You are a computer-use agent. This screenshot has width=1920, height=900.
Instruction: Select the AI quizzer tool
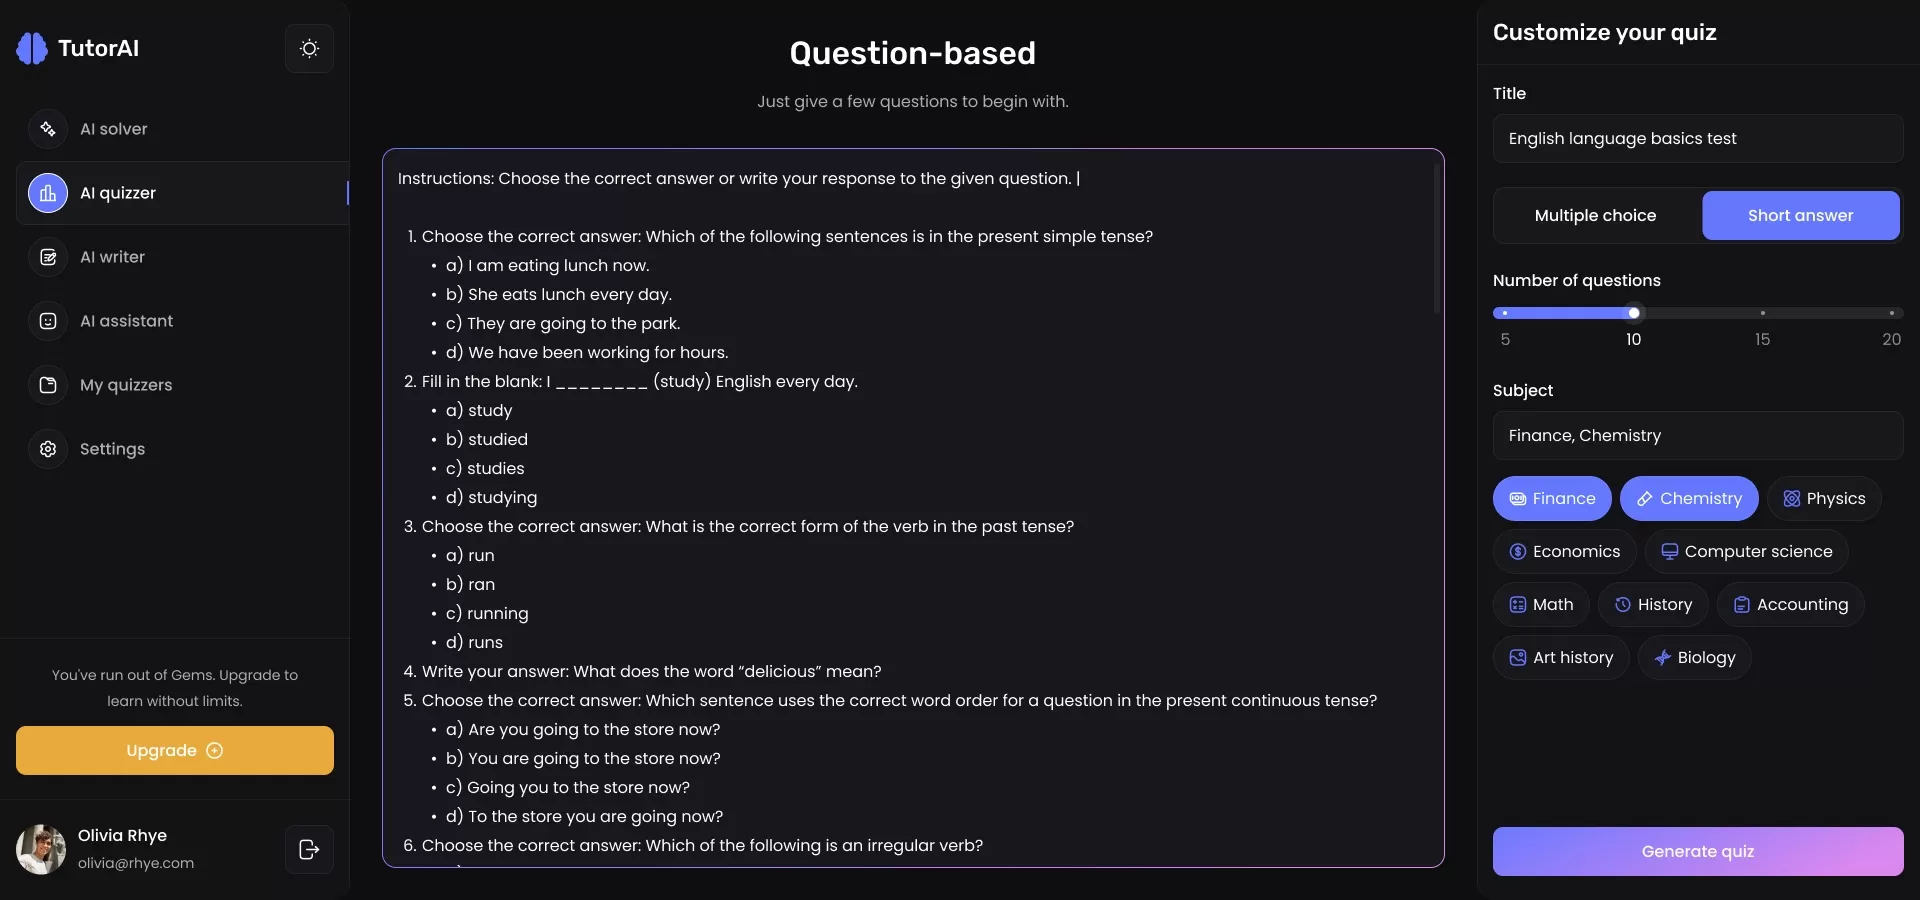[118, 193]
